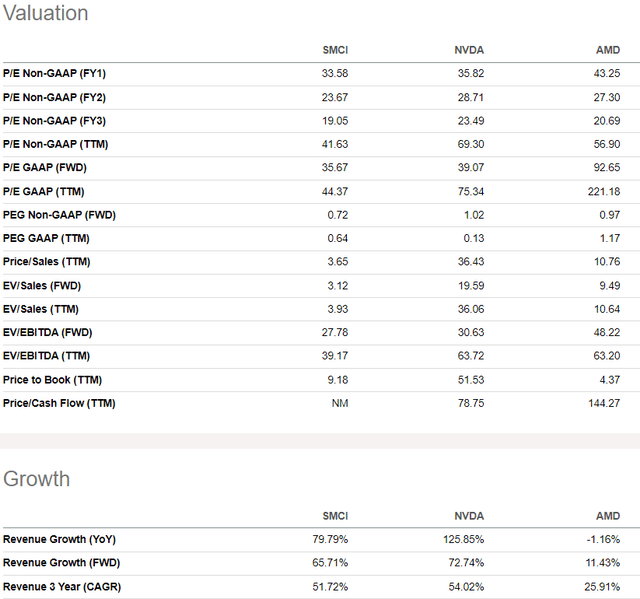The image size is (640, 599).
Task: Click the AMD value 48.22
Action: 607,333
